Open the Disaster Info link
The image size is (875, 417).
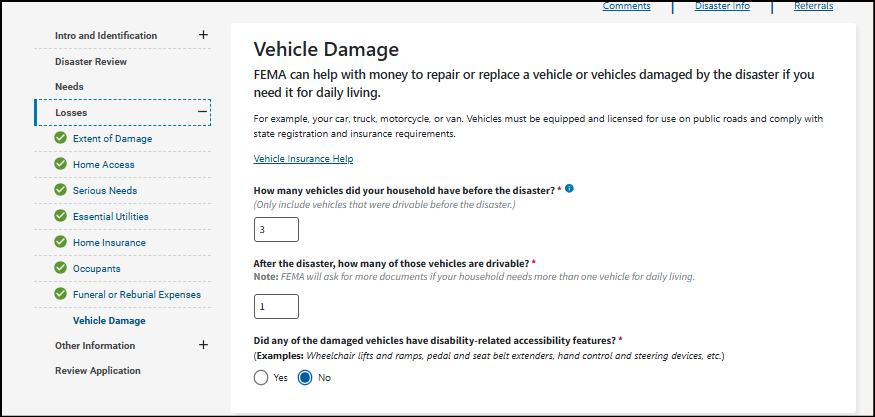tap(722, 6)
